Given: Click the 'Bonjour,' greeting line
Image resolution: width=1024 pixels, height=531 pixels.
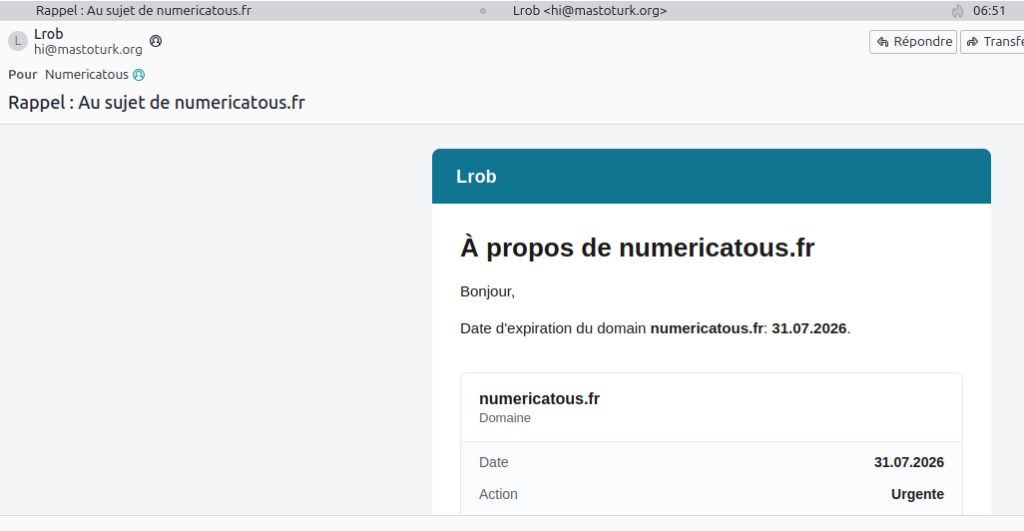Looking at the screenshot, I should pyautogui.click(x=487, y=292).
